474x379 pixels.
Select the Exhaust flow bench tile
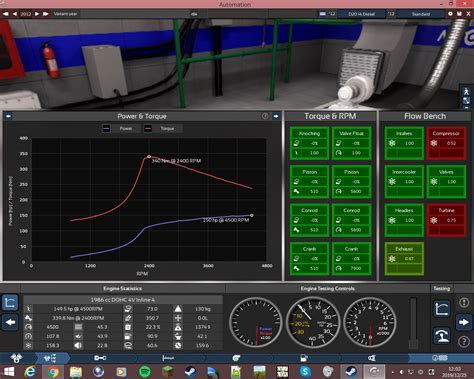[x=404, y=259]
